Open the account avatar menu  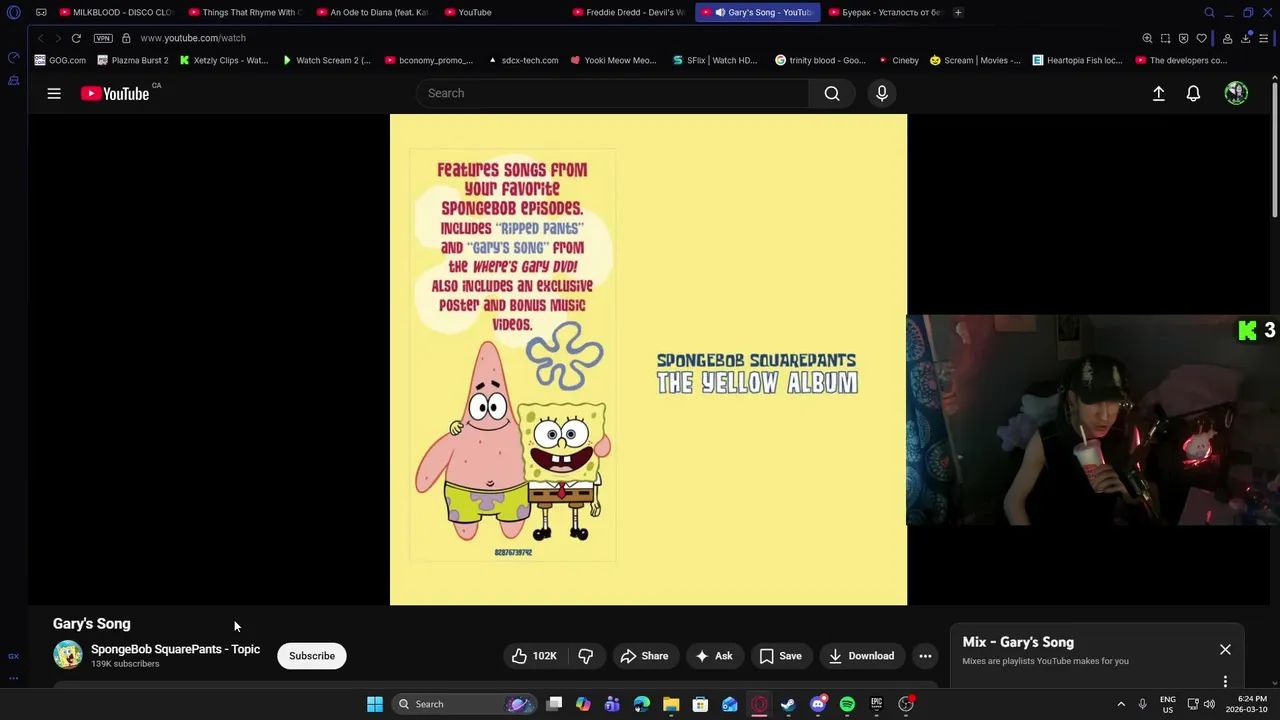1237,93
